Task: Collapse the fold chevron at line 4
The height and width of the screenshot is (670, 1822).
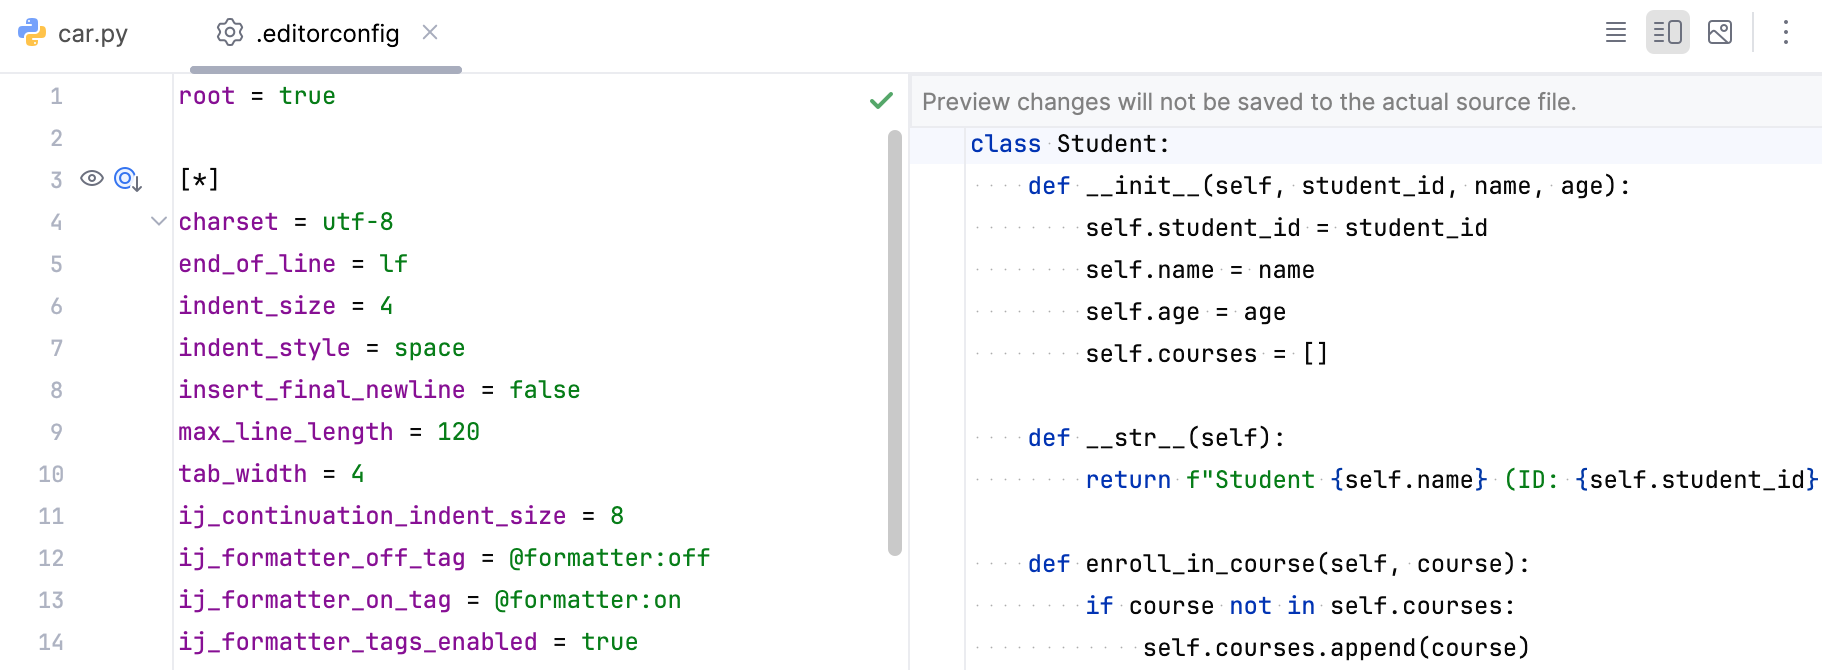Action: (158, 221)
